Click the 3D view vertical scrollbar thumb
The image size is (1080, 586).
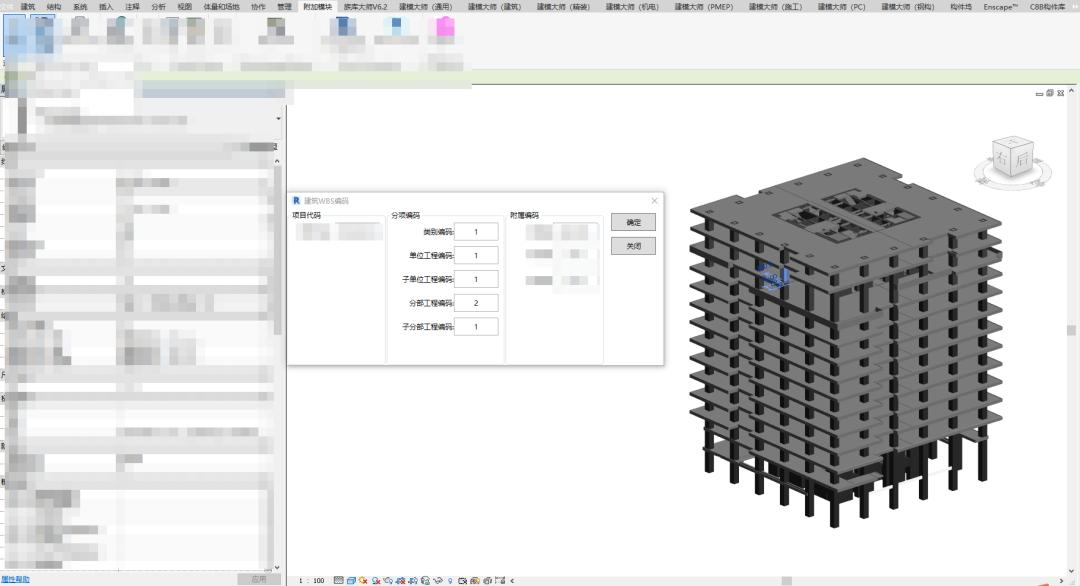pos(1071,331)
